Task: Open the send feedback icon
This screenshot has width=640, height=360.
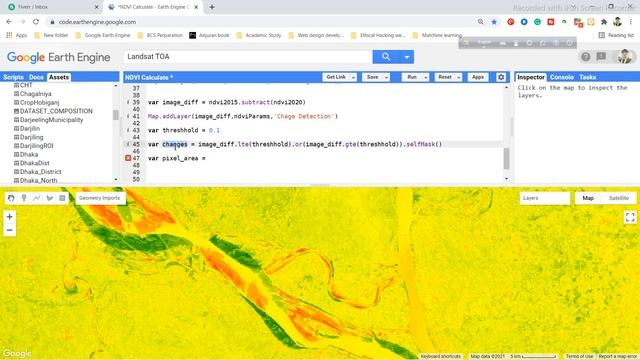Action: tap(601, 57)
